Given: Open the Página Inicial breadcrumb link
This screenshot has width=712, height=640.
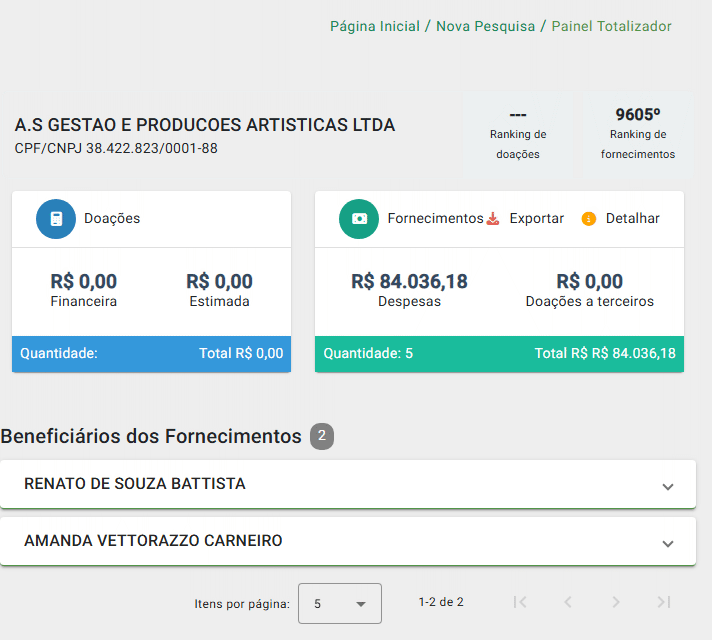Looking at the screenshot, I should point(375,26).
